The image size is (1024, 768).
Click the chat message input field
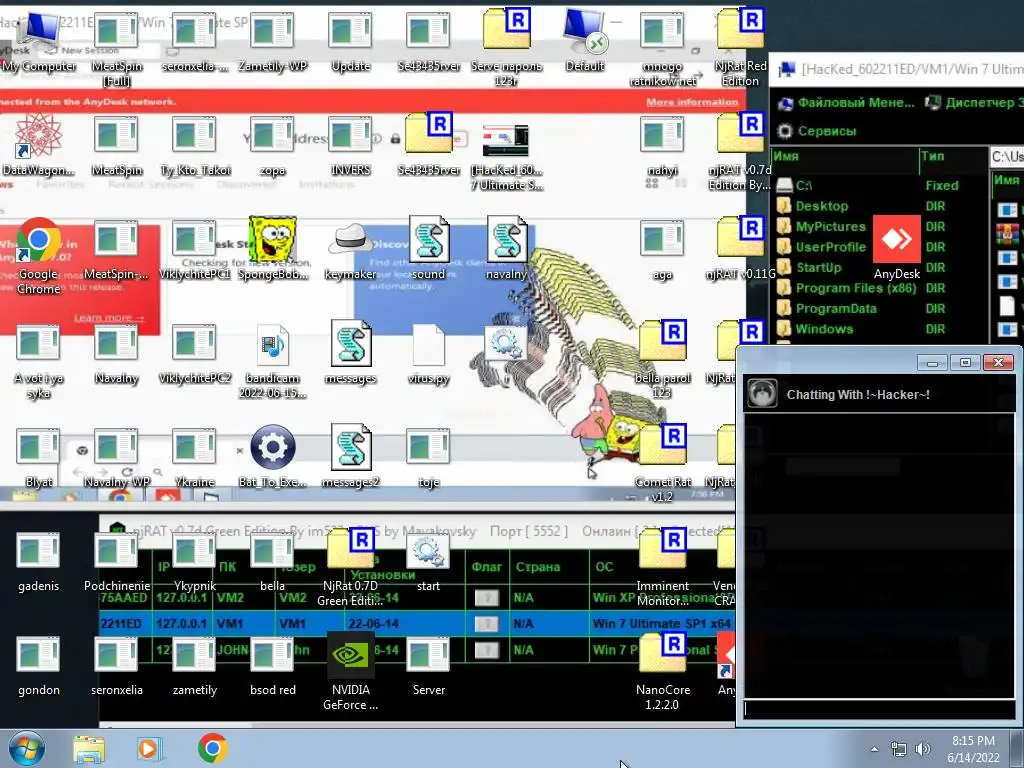pos(879,709)
